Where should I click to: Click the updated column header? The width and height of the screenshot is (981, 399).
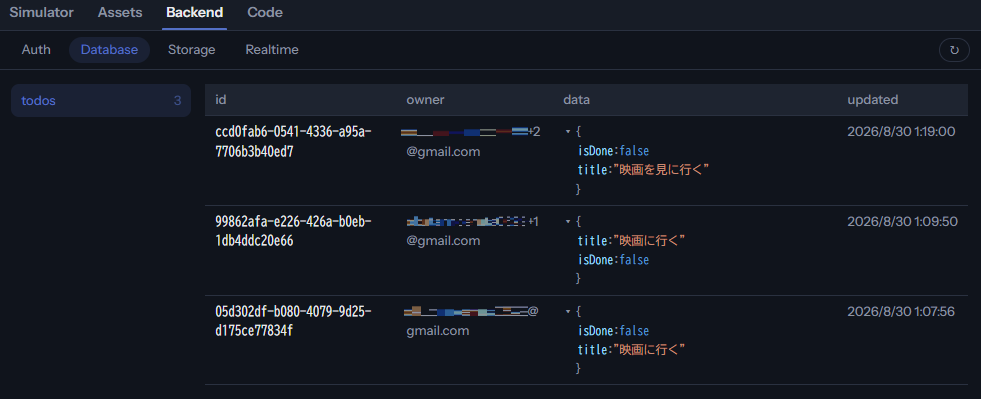pos(873,100)
